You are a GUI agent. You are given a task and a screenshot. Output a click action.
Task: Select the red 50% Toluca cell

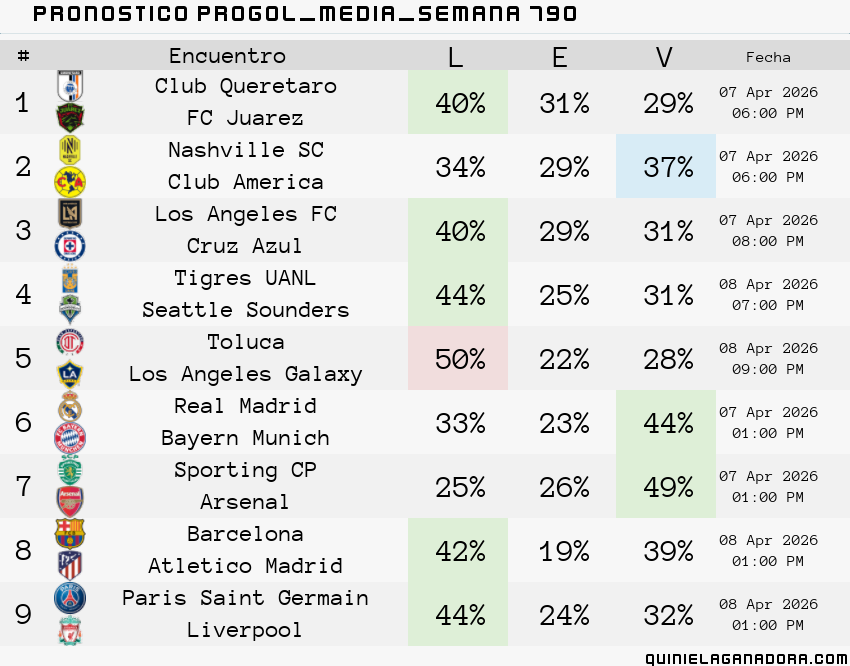tap(458, 358)
